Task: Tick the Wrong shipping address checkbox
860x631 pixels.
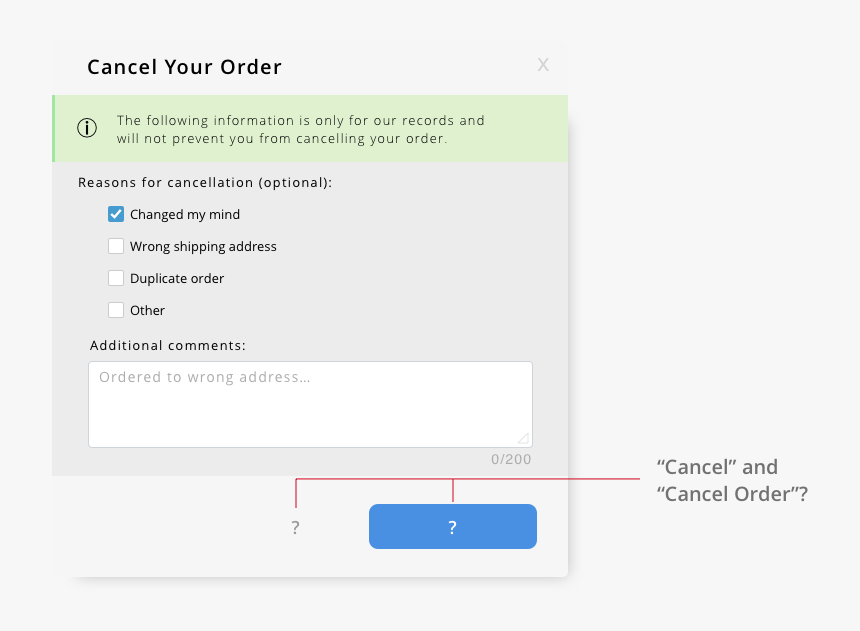Action: [x=116, y=246]
